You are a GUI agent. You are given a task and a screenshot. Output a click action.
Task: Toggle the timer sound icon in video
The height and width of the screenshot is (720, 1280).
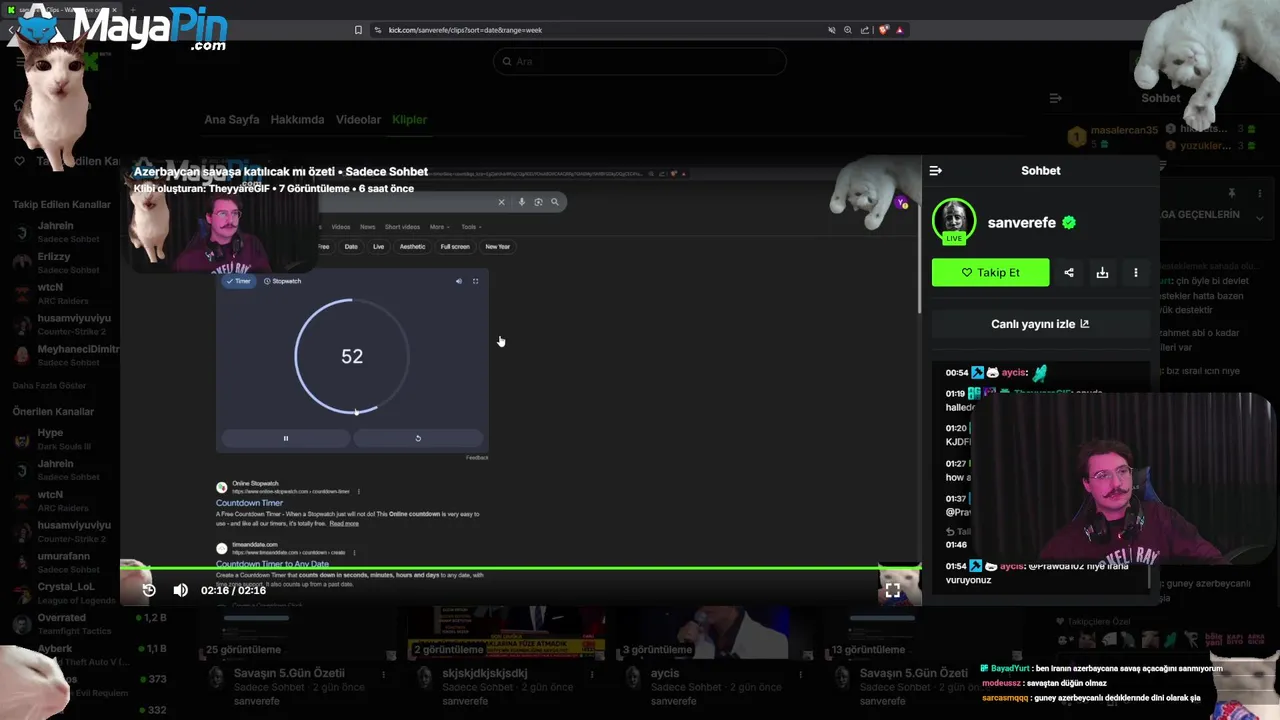[x=459, y=281]
